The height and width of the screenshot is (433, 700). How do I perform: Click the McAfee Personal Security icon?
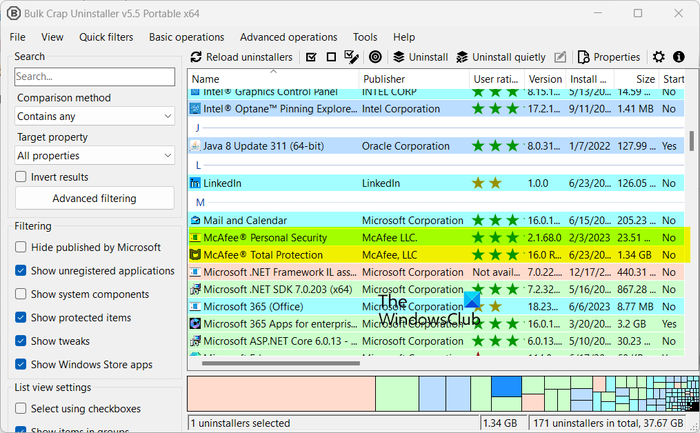[195, 237]
